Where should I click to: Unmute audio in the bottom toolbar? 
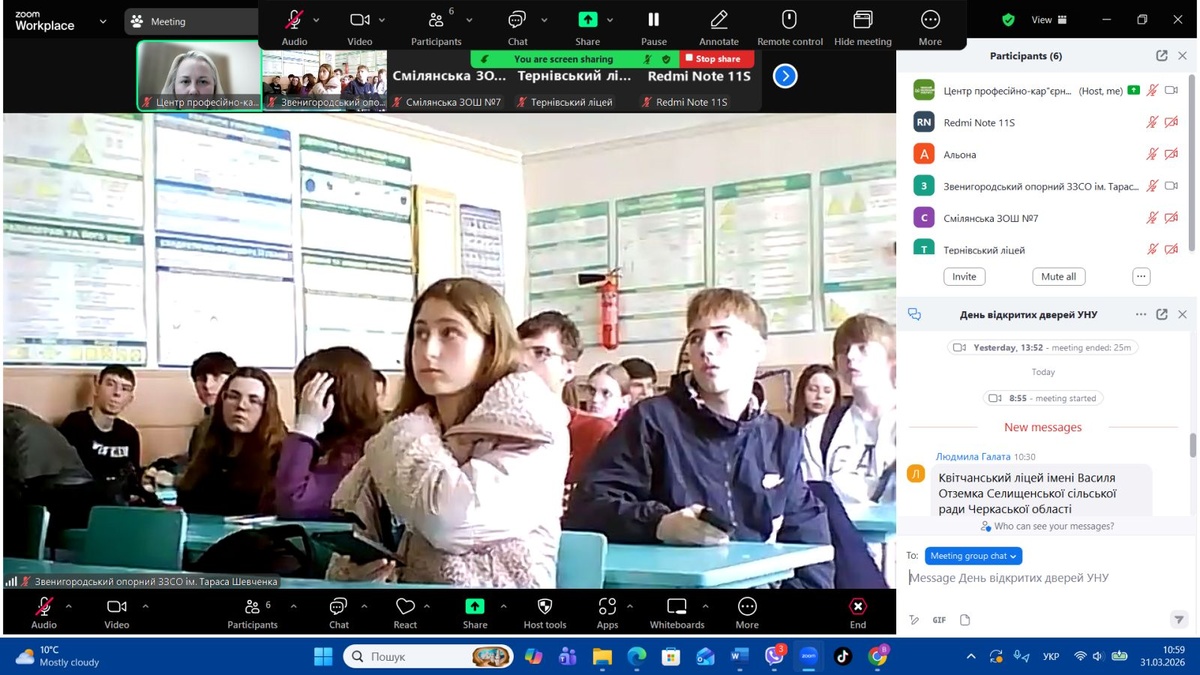point(44,607)
